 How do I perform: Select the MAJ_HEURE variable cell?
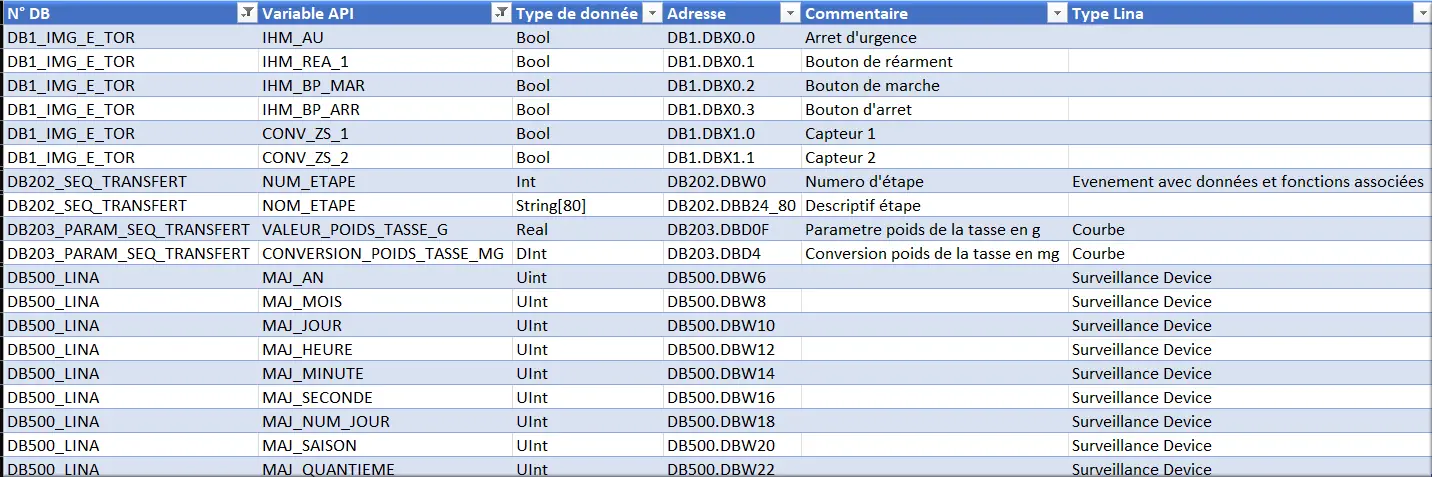(385, 349)
